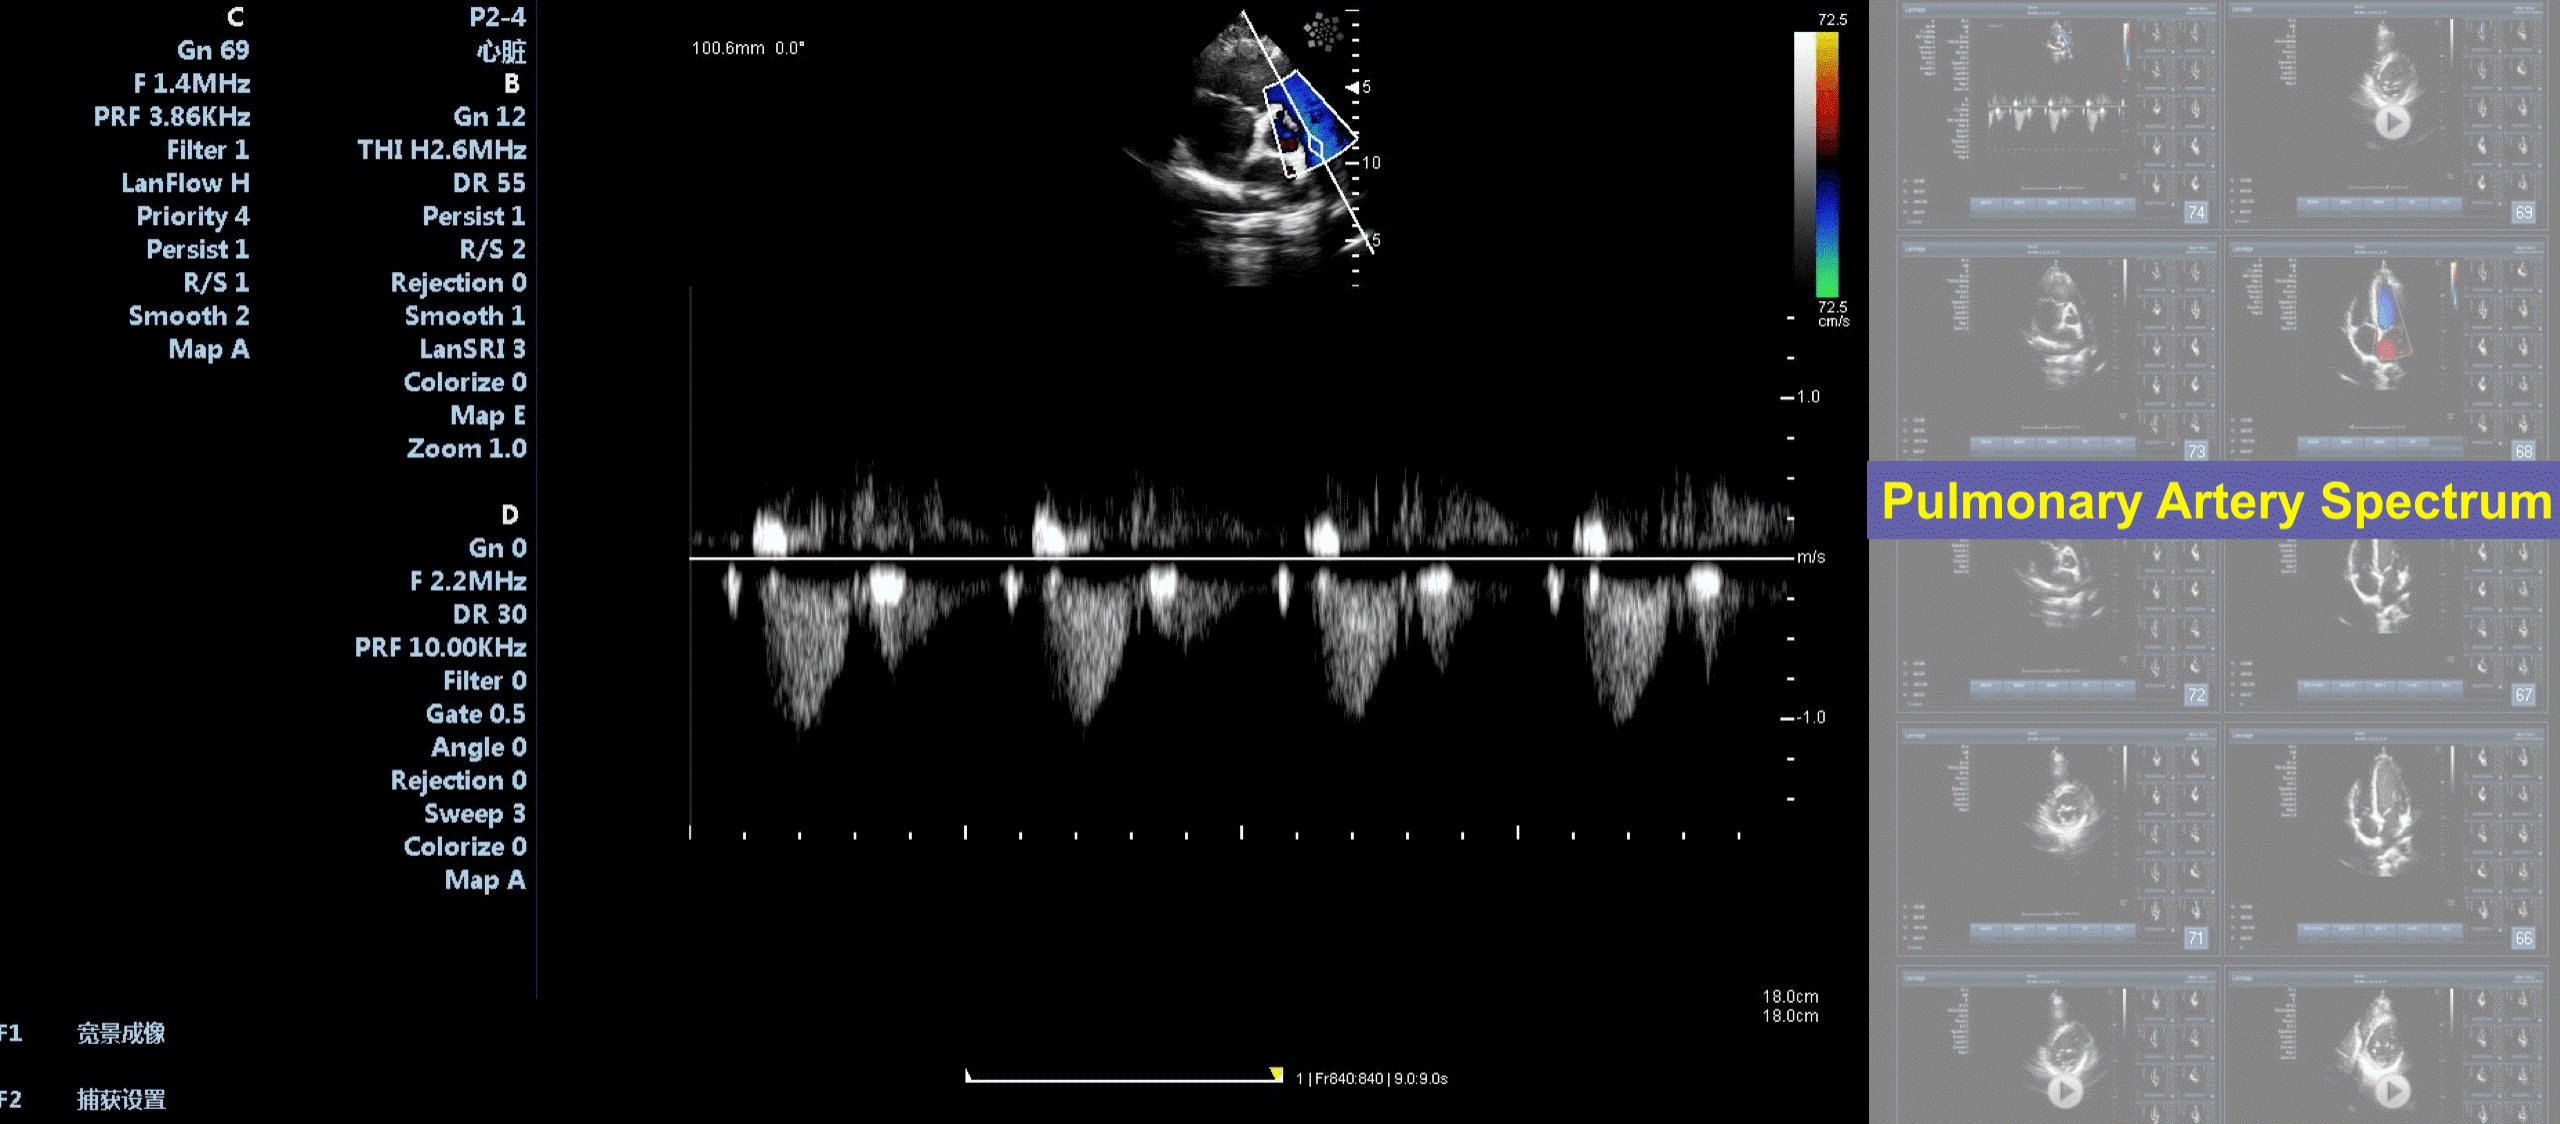Play the clip in thumbnail 69
This screenshot has height=1124, width=2560.
2391,123
